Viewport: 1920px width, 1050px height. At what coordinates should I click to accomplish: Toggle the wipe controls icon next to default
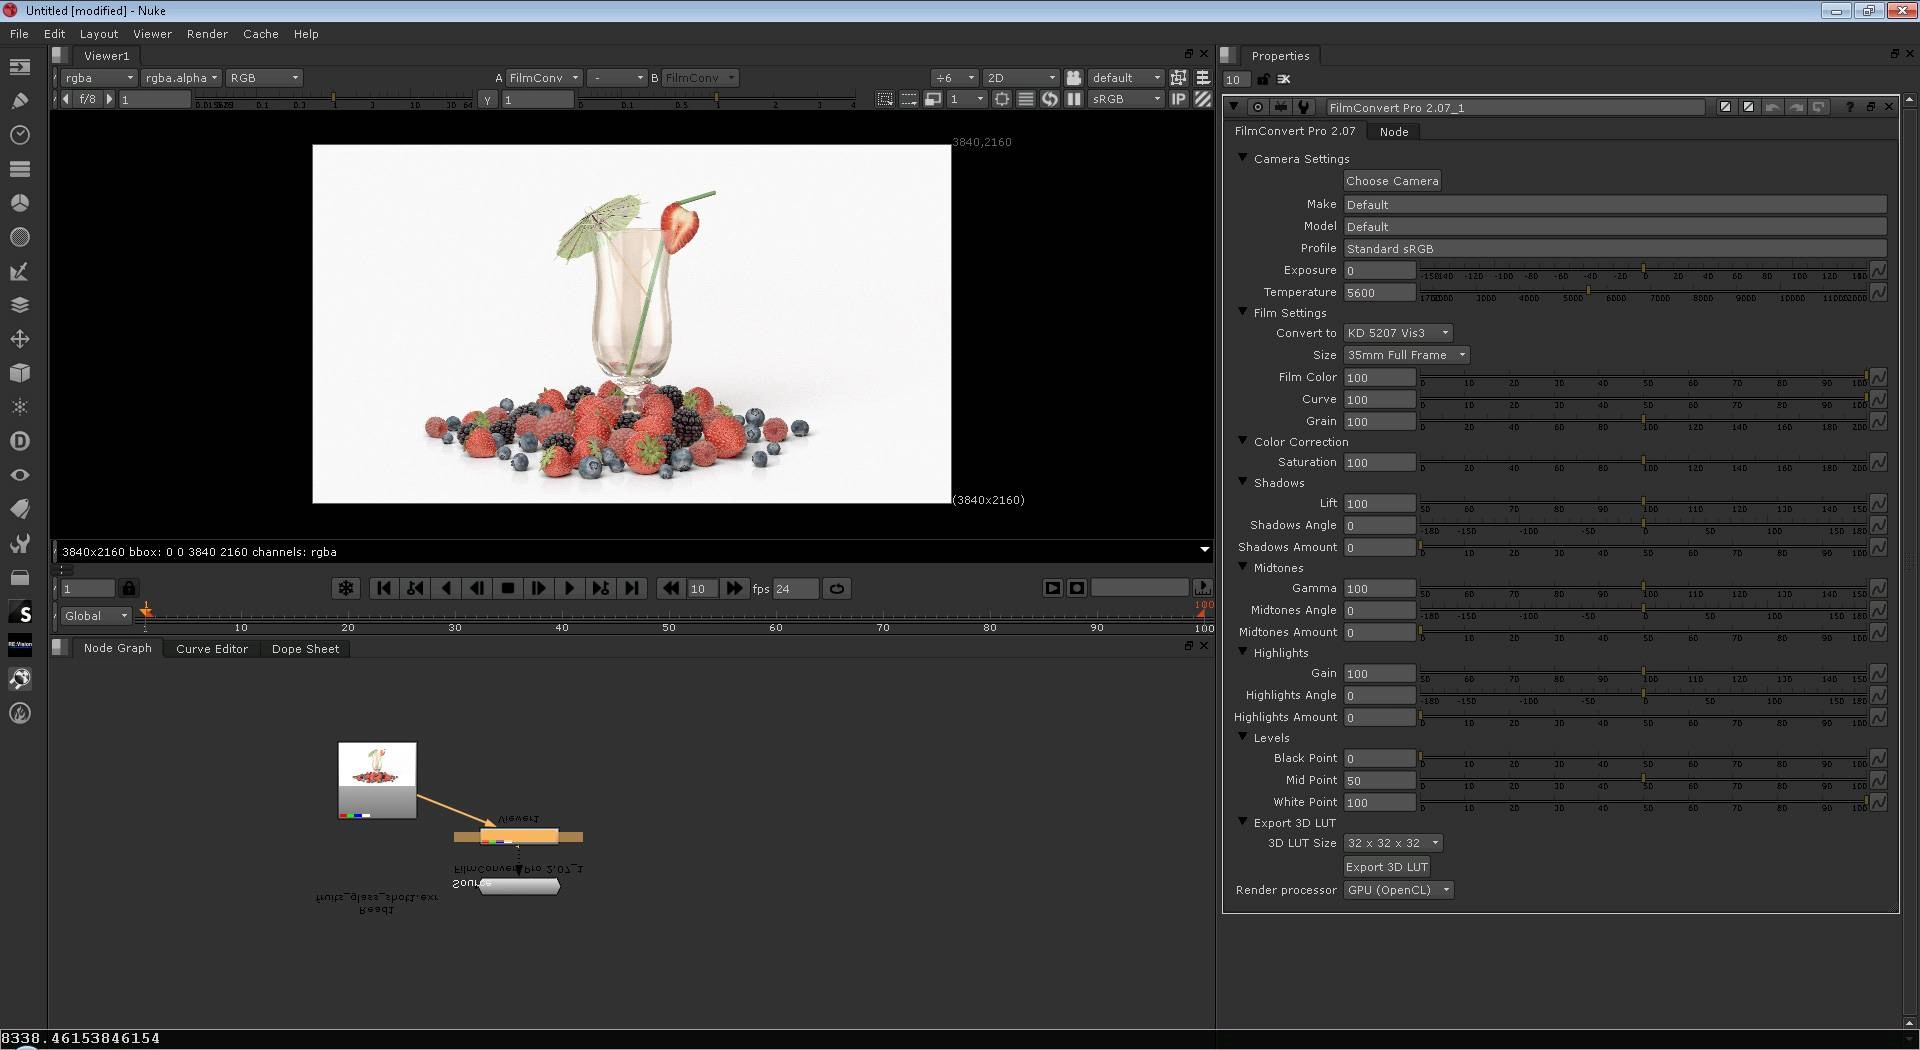[1178, 77]
